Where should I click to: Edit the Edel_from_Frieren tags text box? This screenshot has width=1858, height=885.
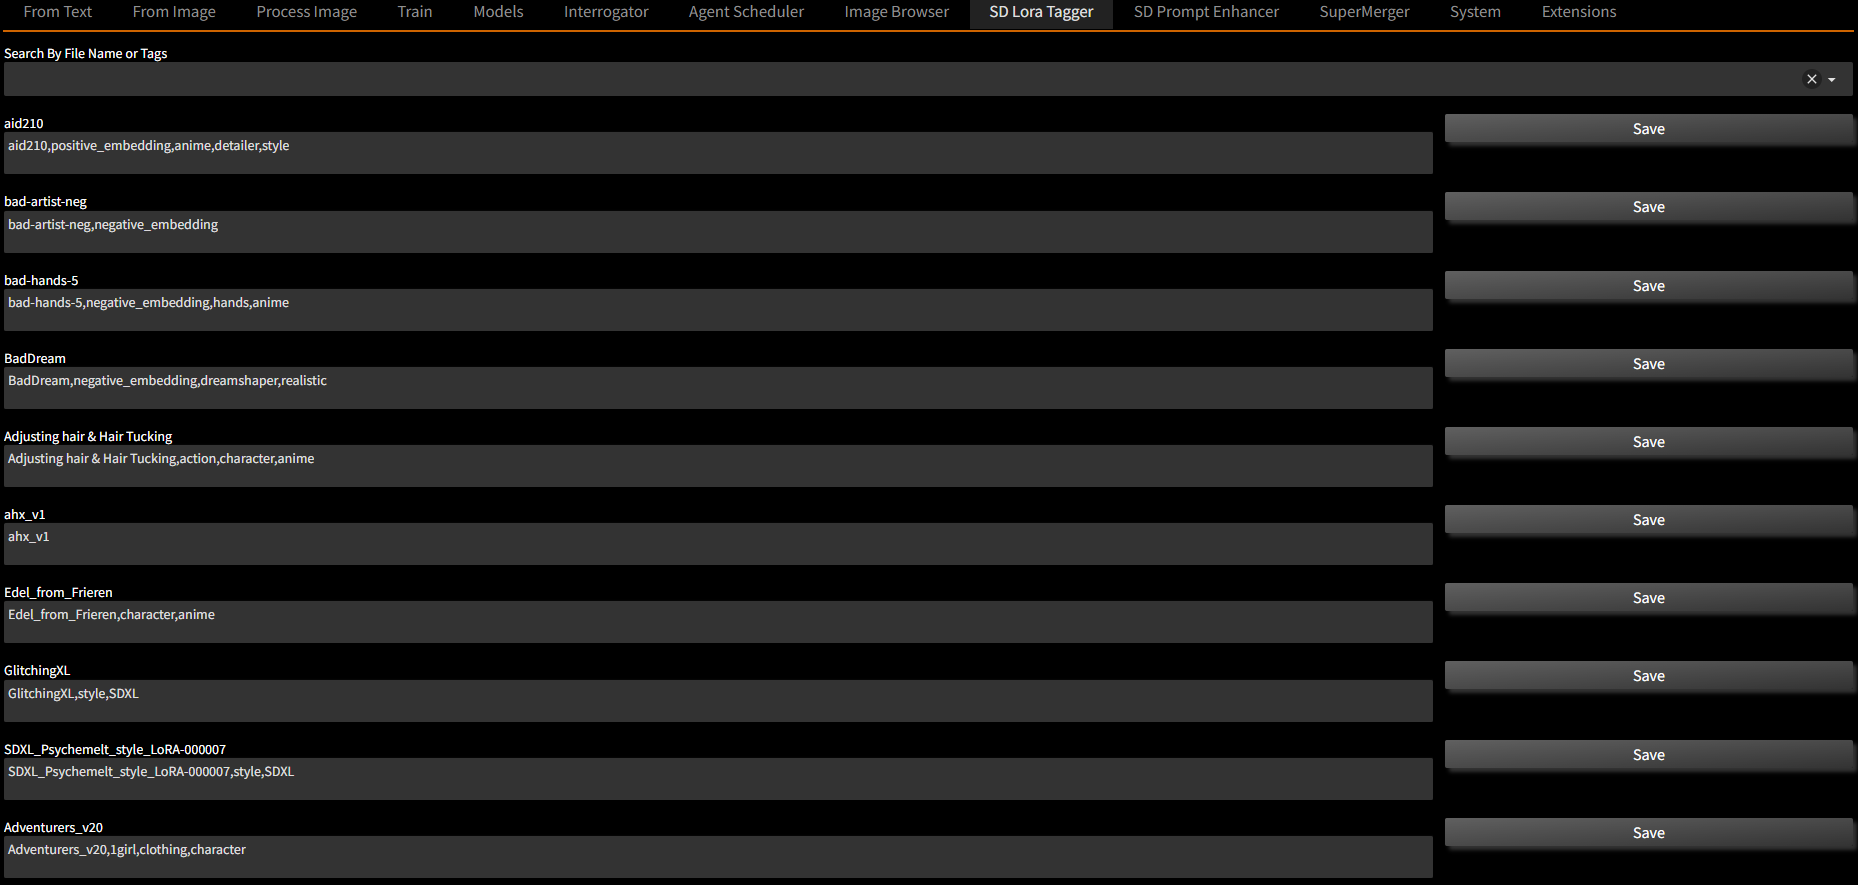pyautogui.click(x=718, y=622)
